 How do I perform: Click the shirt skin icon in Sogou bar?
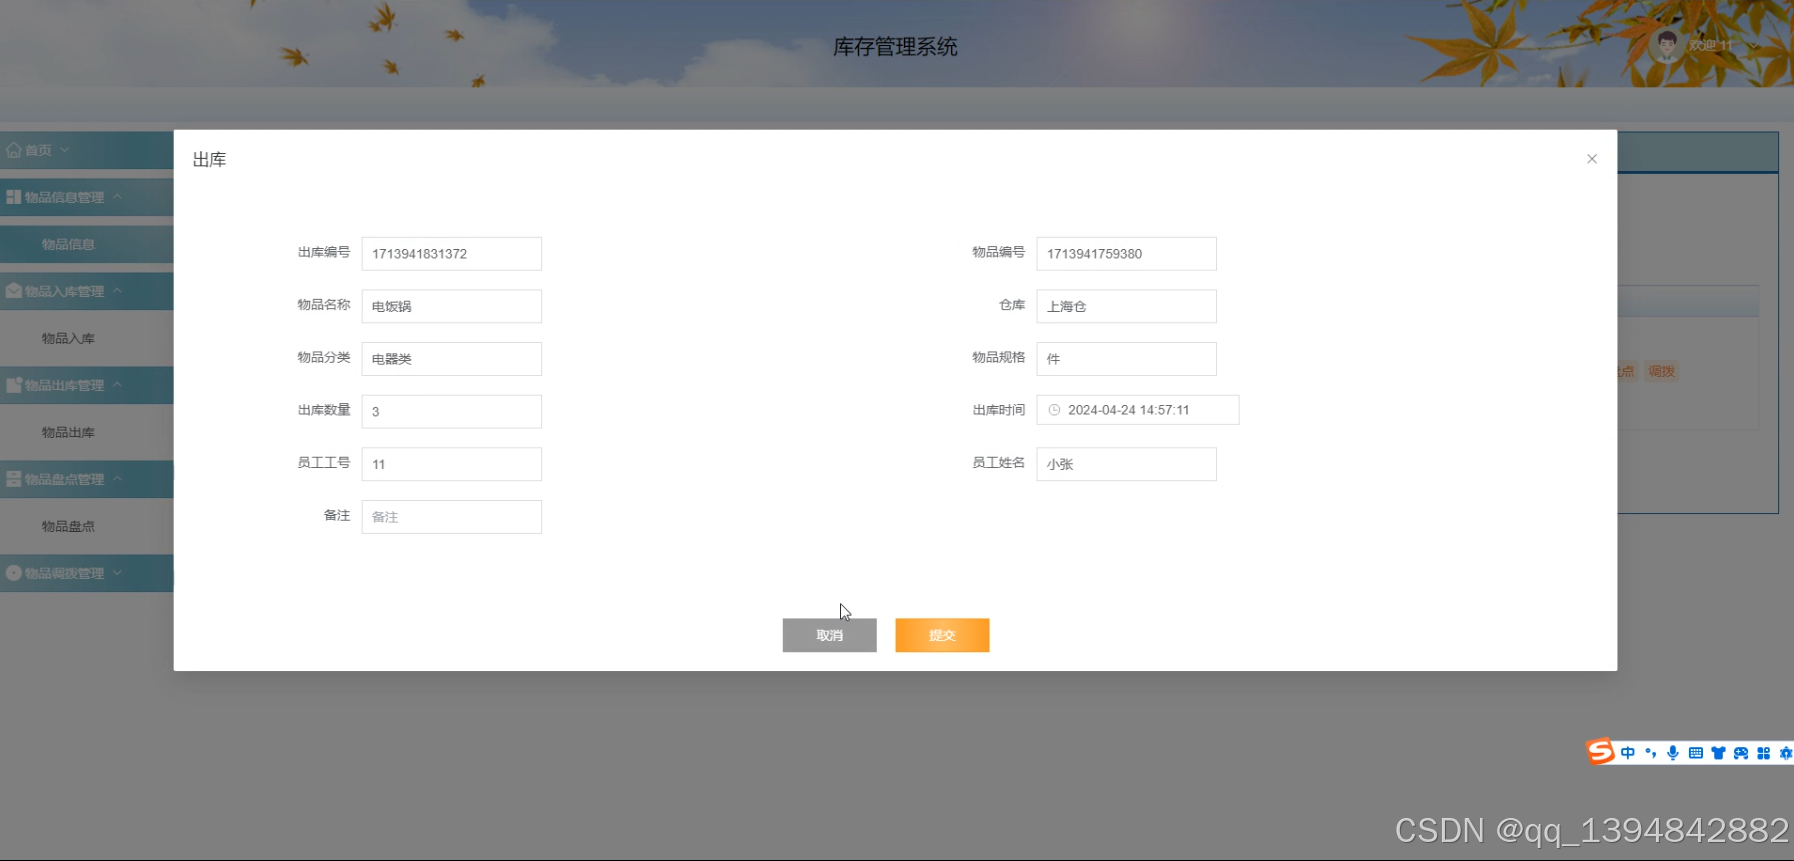point(1718,753)
